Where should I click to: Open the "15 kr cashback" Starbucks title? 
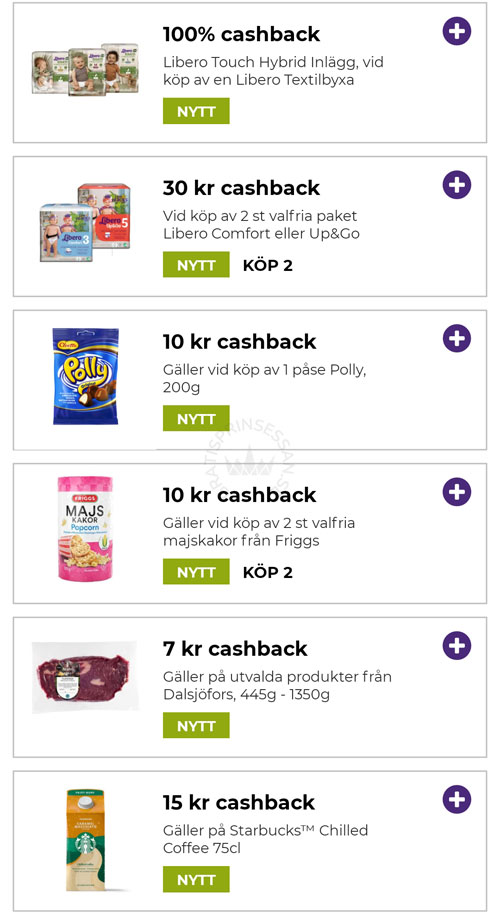click(239, 802)
